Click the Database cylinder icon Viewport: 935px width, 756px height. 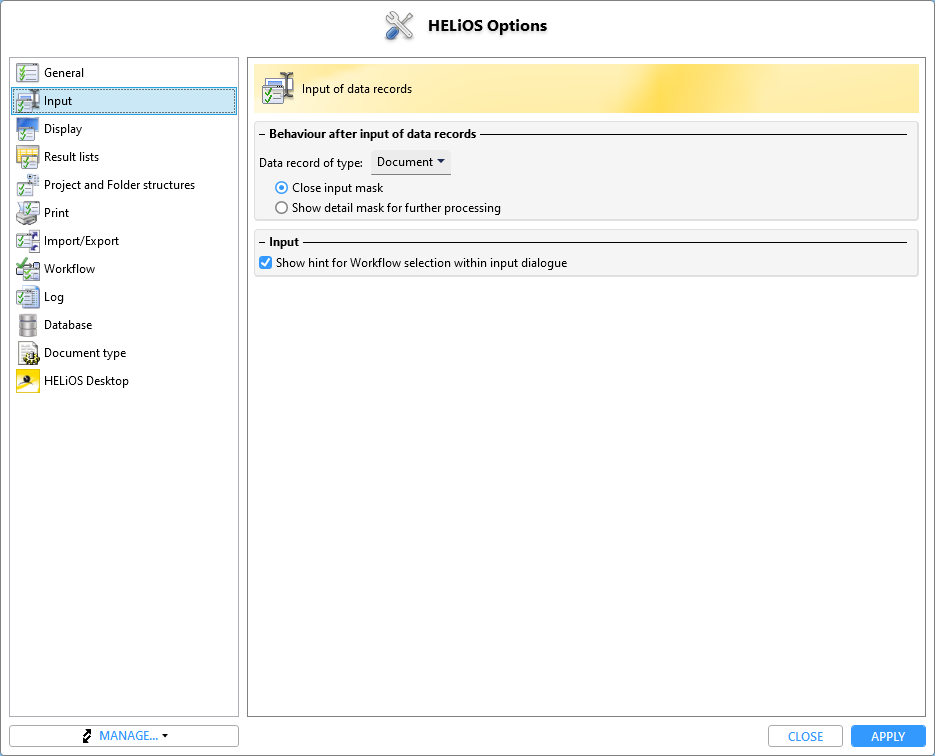(x=27, y=325)
